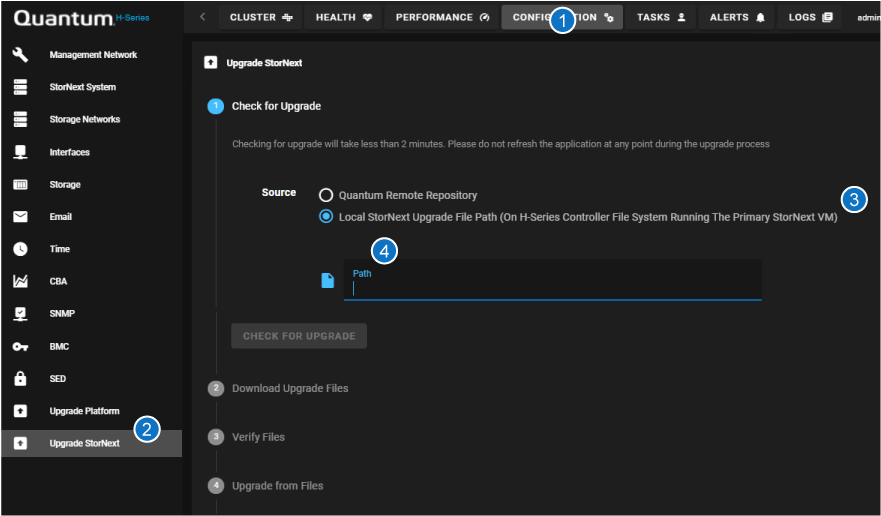Viewport: 881px width, 516px height.
Task: Click step 1 Check for Upgrade
Action: tap(265, 106)
